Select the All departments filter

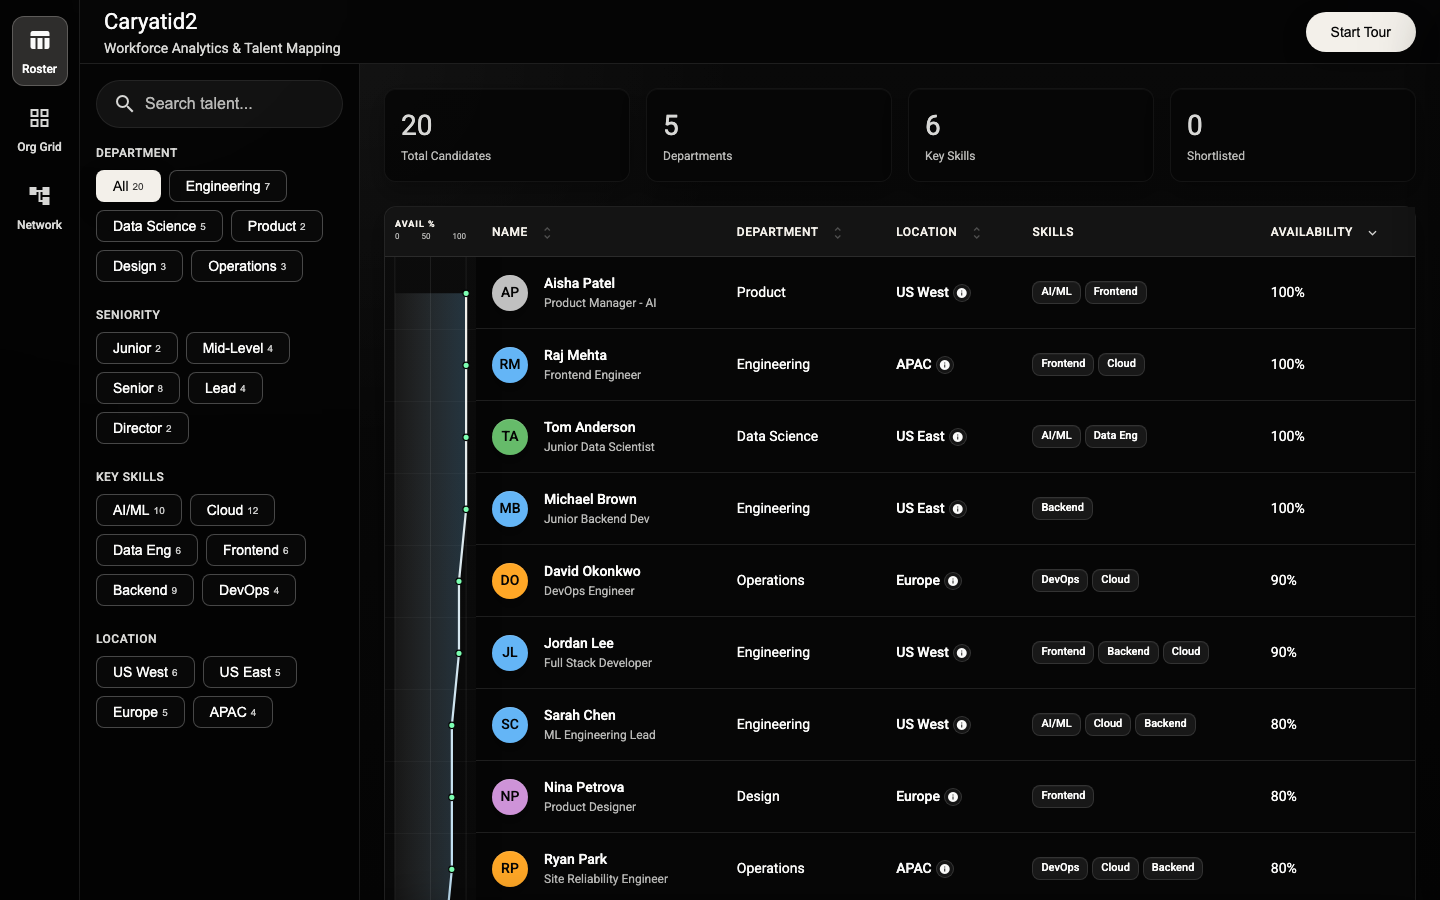click(128, 186)
